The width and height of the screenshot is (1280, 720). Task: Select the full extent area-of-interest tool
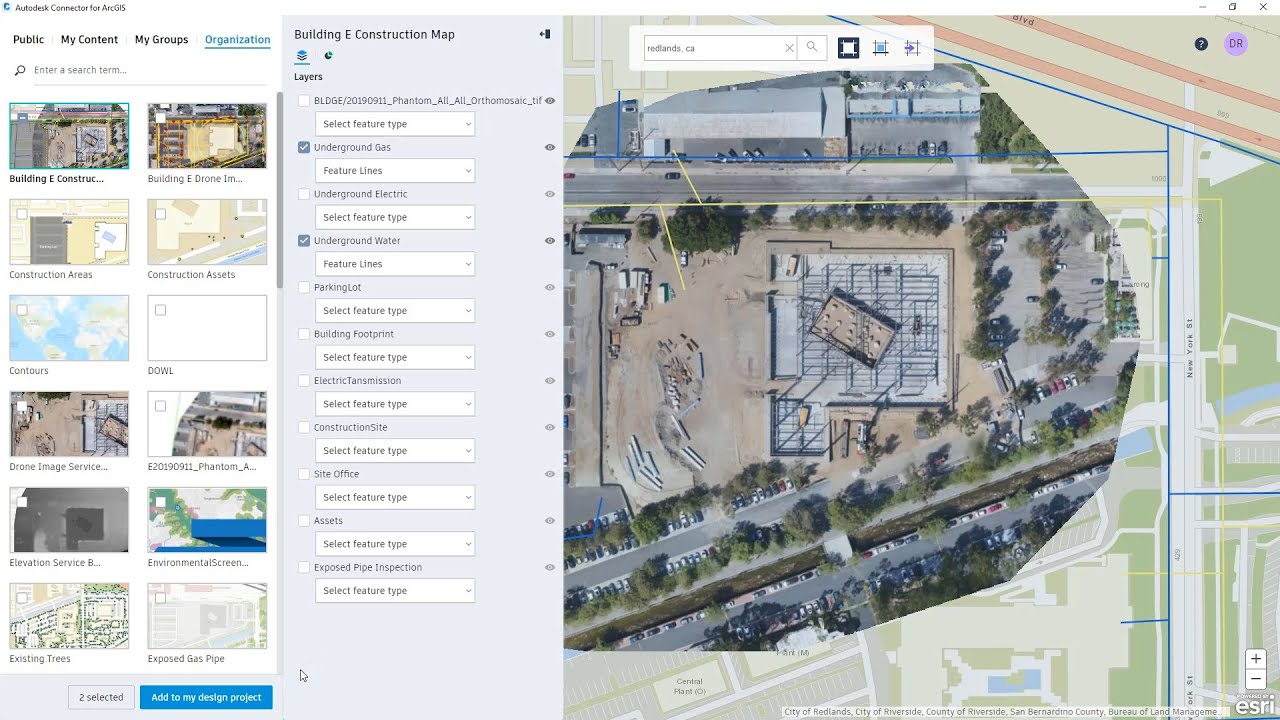tap(848, 48)
